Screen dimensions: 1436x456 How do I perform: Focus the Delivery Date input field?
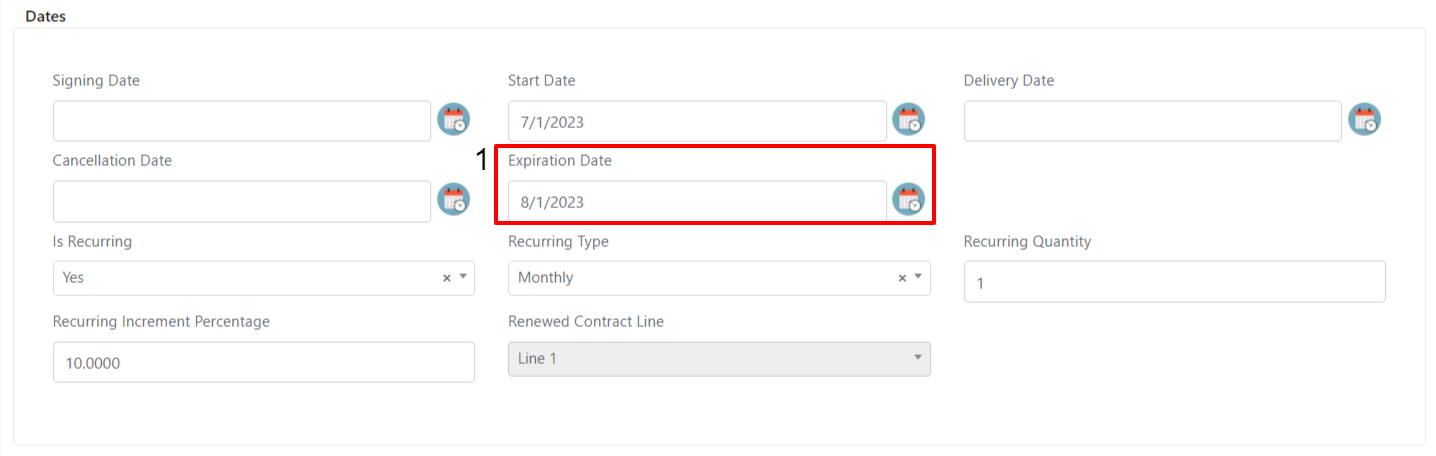tap(1153, 121)
